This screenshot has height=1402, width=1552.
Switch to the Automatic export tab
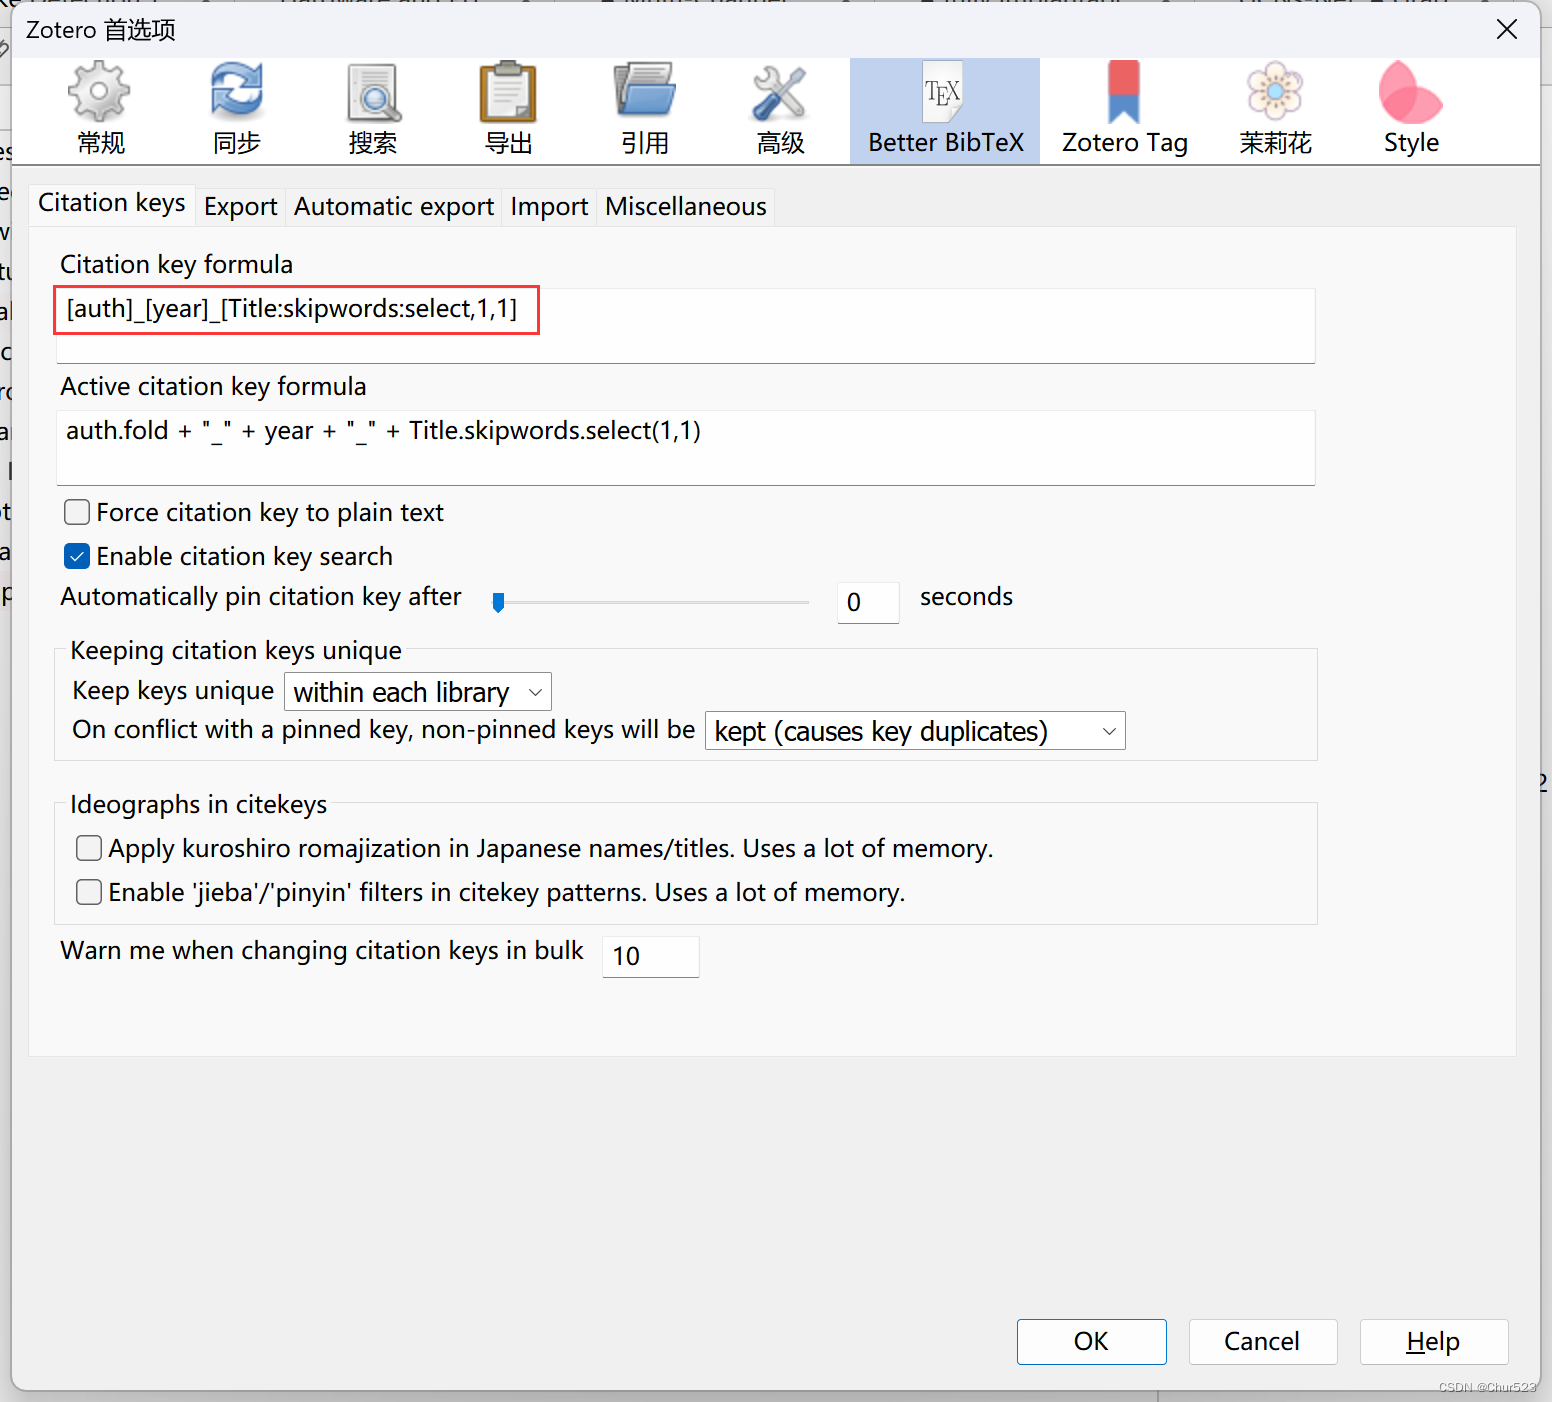tap(394, 207)
